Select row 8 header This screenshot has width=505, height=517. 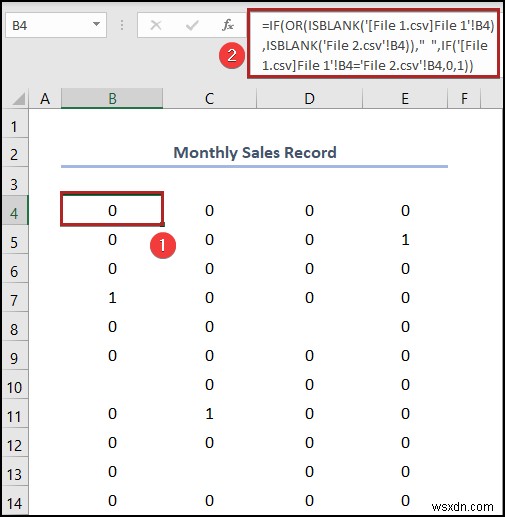15,326
